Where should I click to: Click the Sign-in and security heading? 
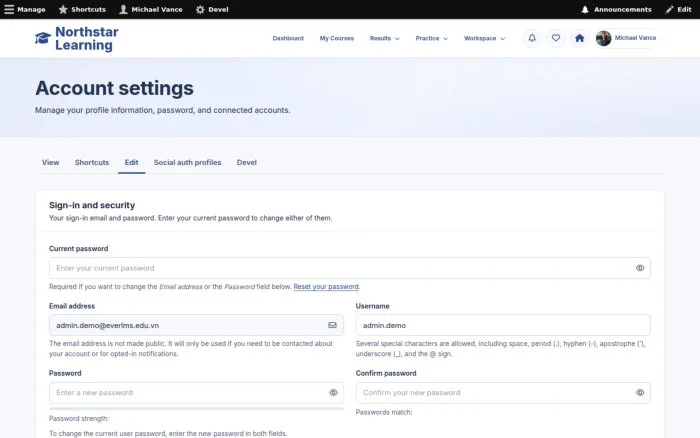[92, 205]
